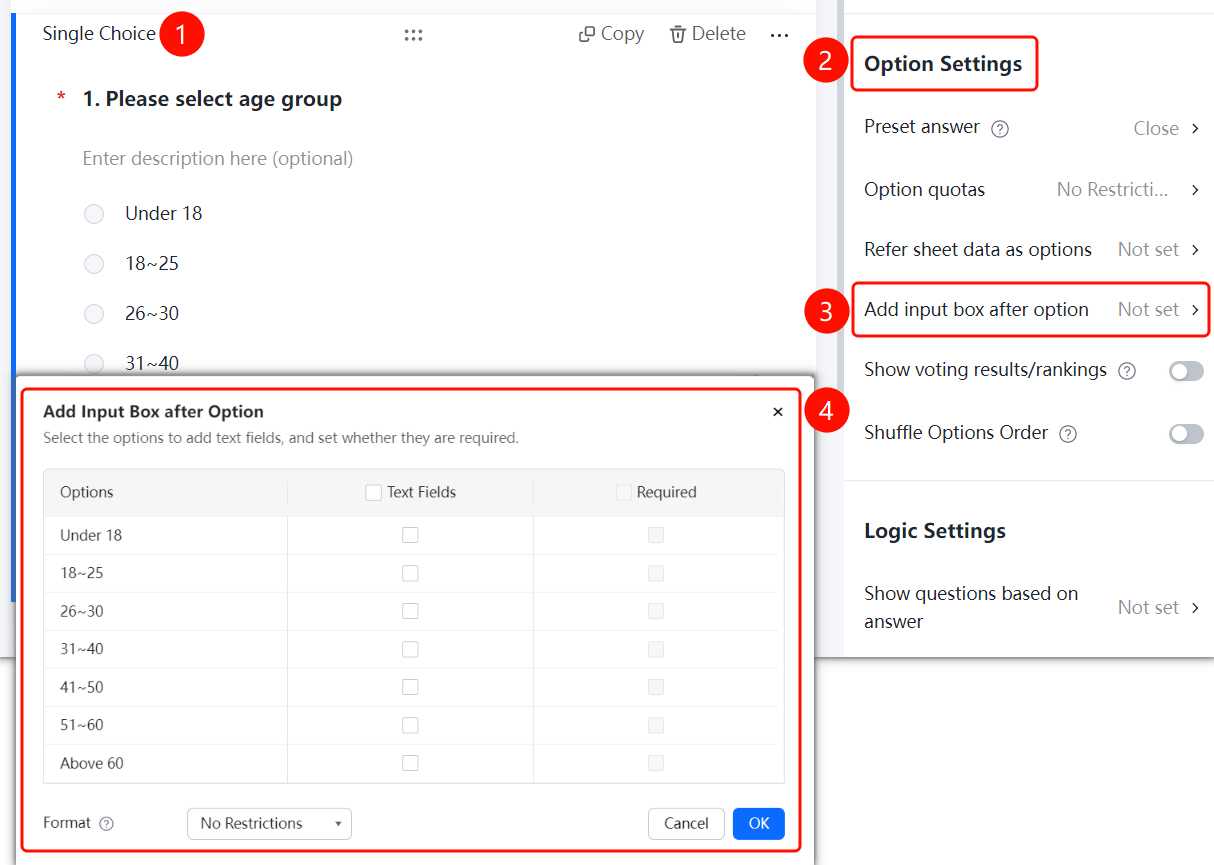Click the Copy question icon
This screenshot has height=865, width=1214.
point(587,34)
